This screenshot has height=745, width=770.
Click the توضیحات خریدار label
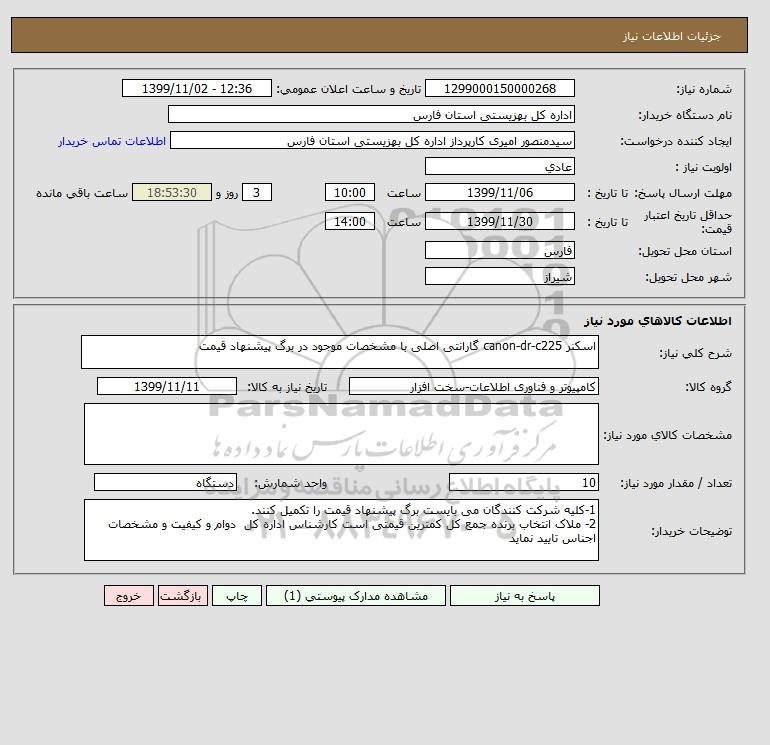tap(691, 531)
